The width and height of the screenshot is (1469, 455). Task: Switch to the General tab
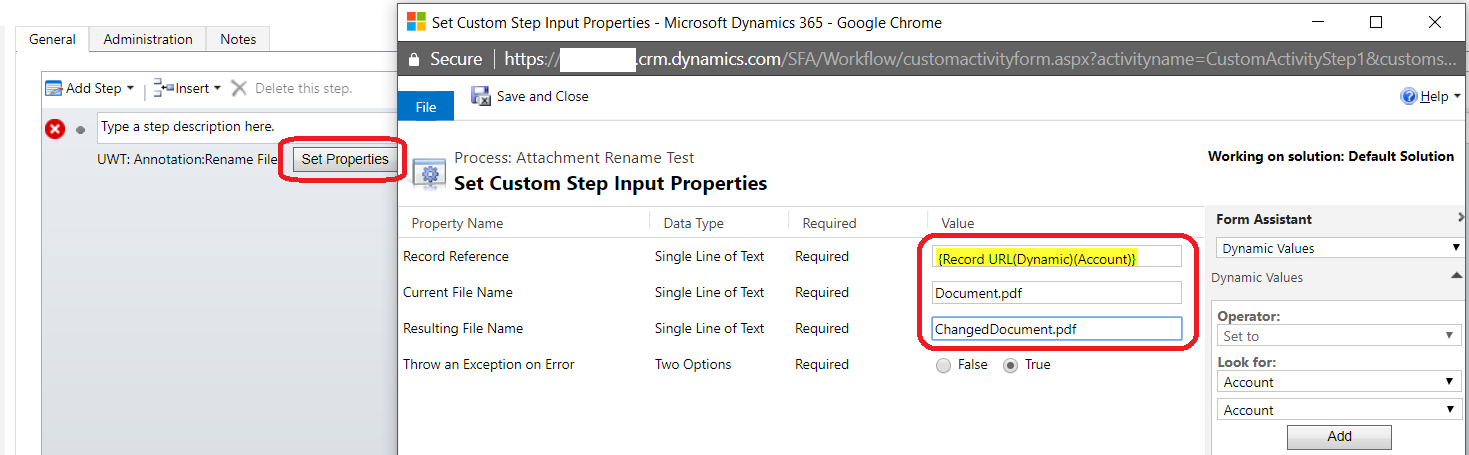click(x=52, y=39)
